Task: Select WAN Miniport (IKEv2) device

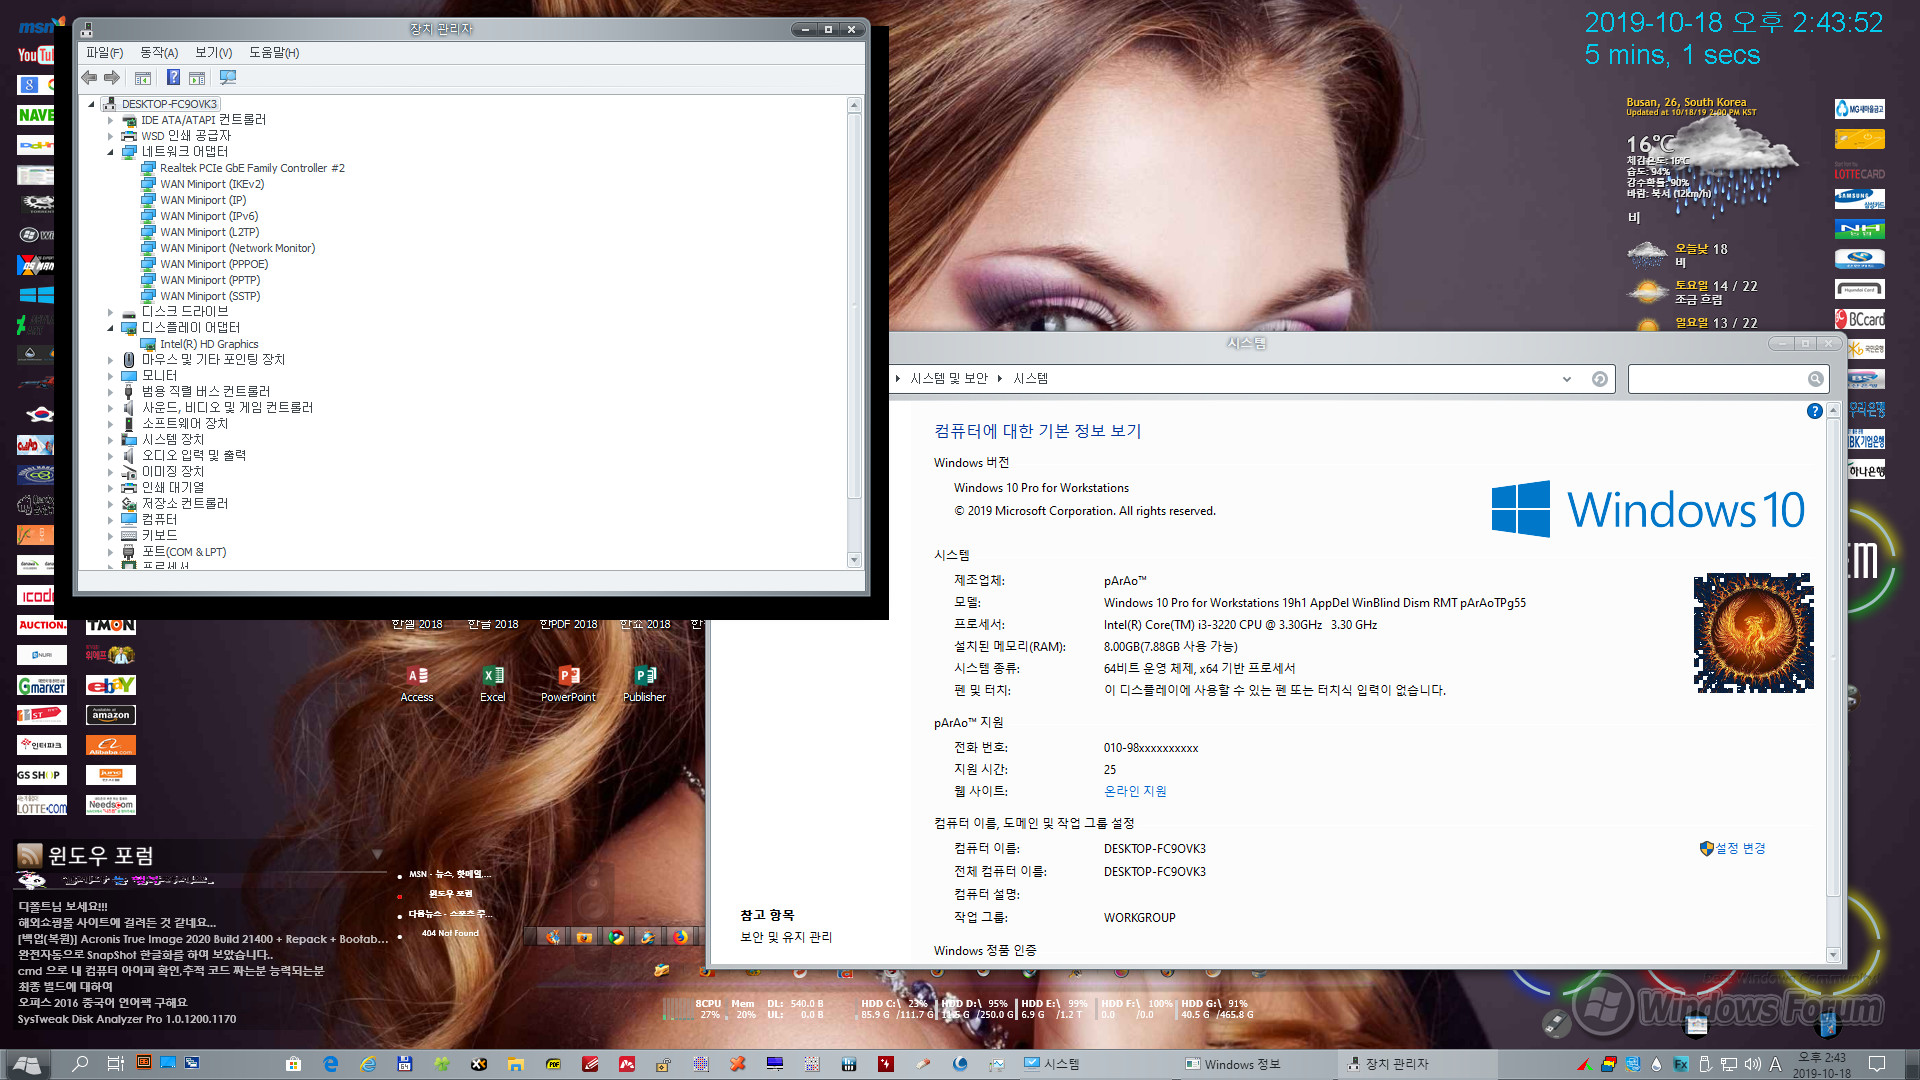Action: click(212, 184)
